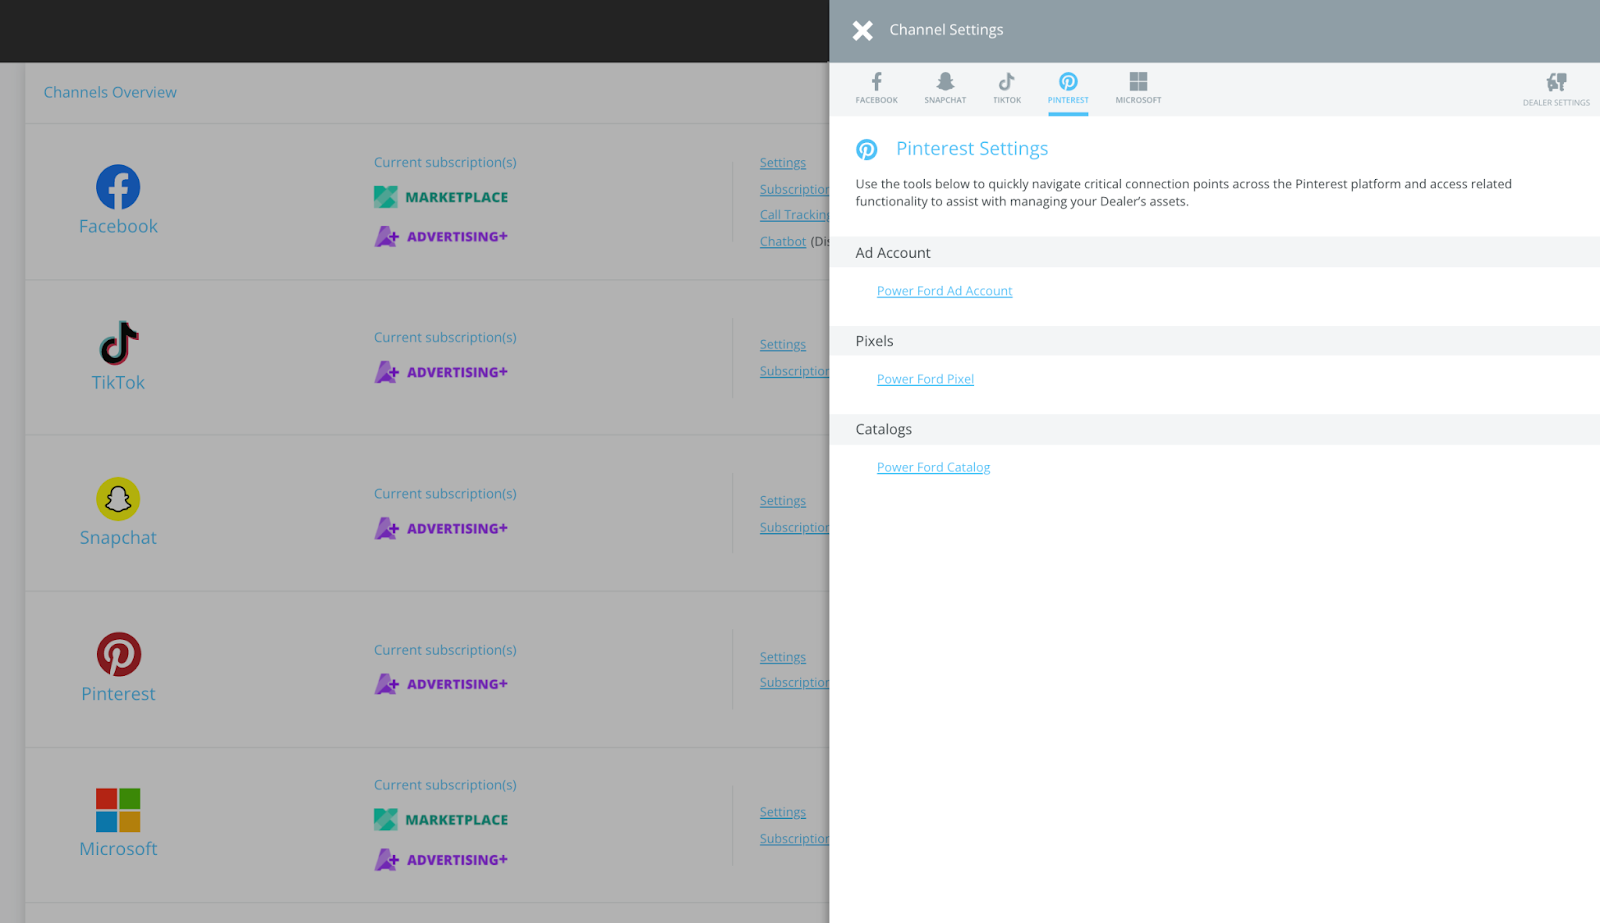Switch to the Snapchat settings tab
Image resolution: width=1600 pixels, height=923 pixels.
(945, 88)
